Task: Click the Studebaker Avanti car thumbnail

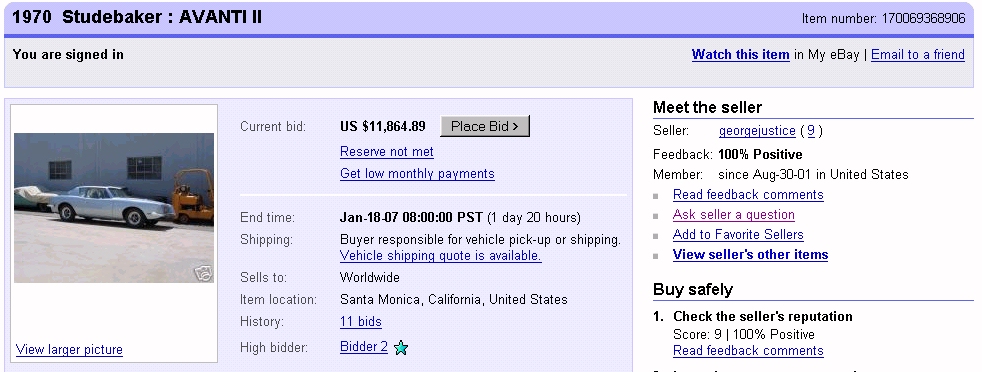Action: click(114, 207)
